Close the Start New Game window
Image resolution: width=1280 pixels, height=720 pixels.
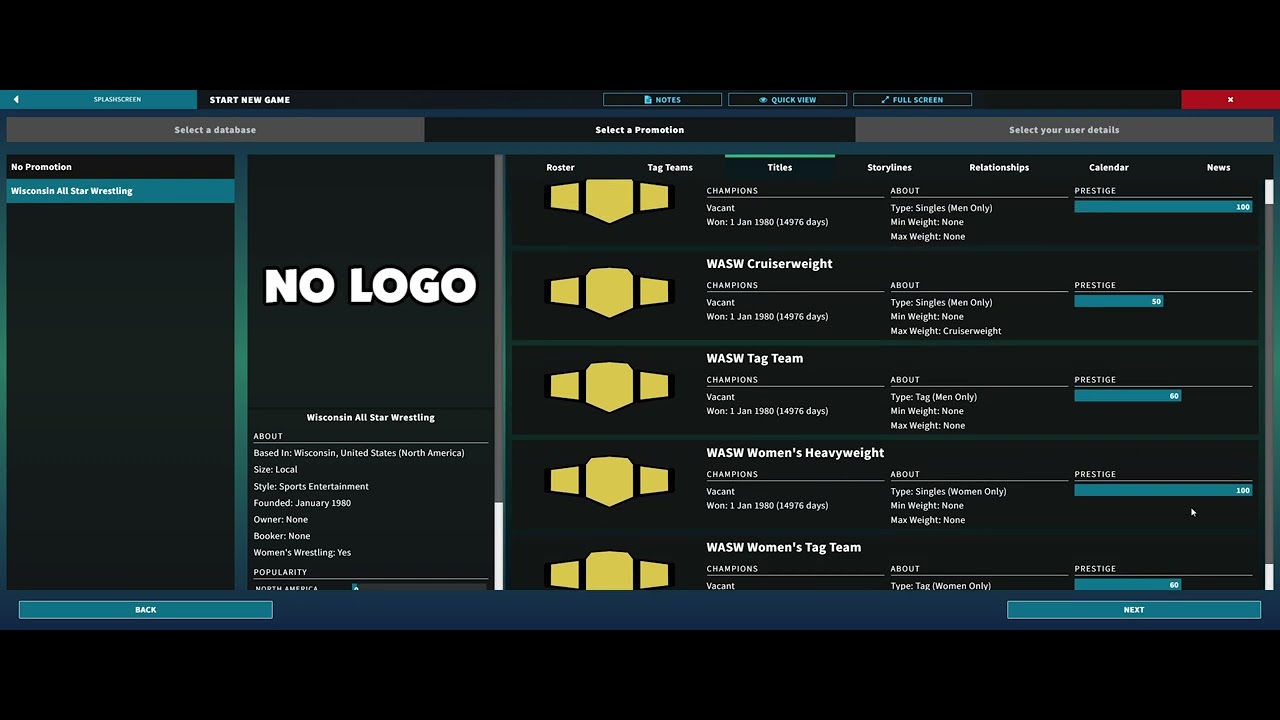[1230, 100]
